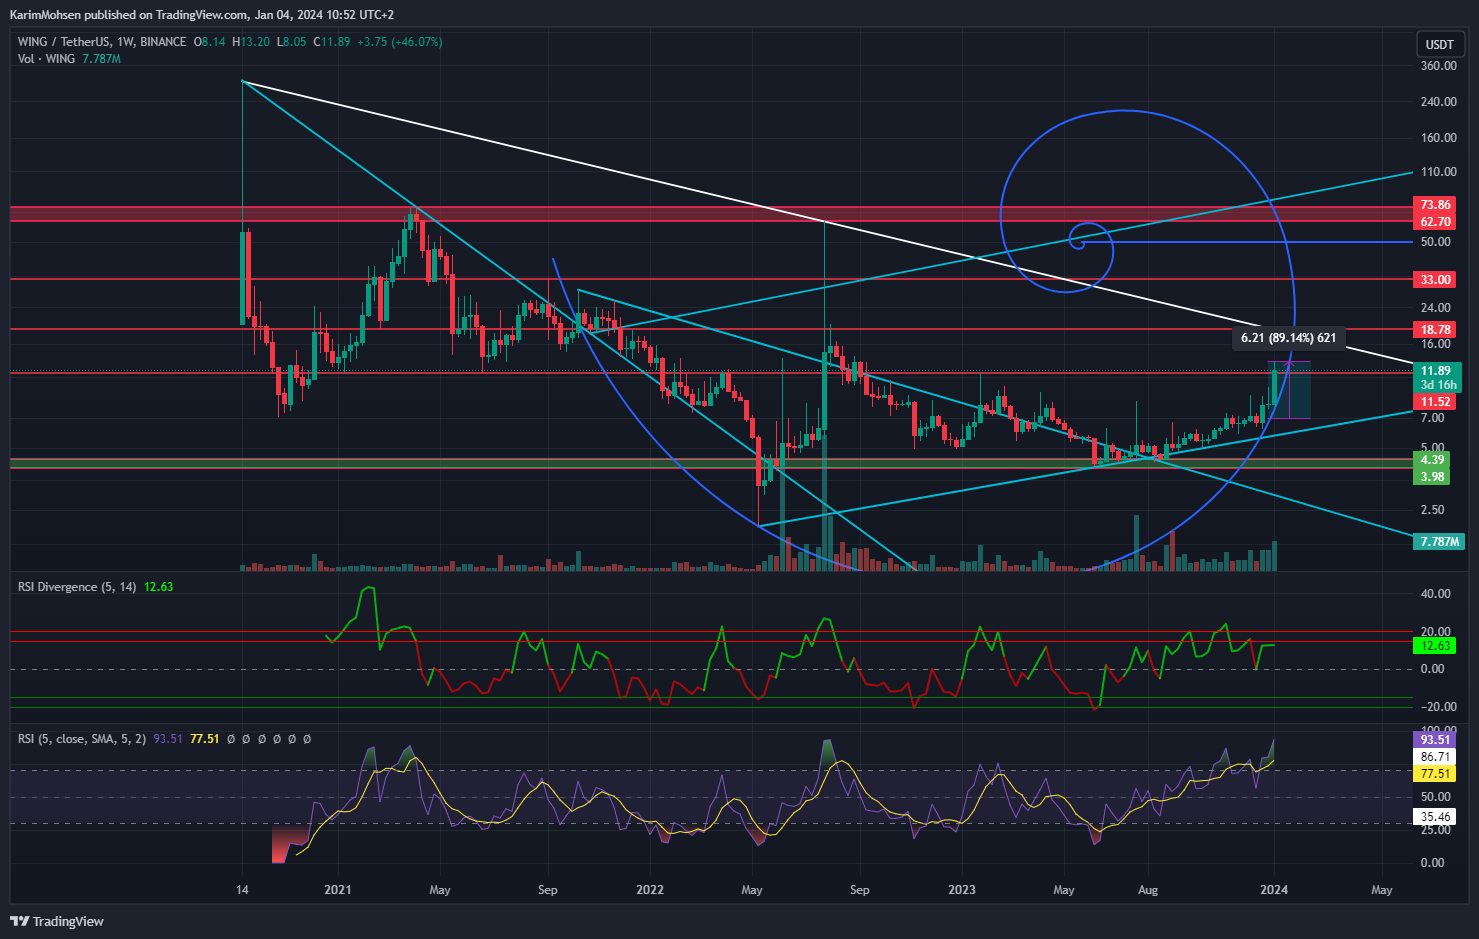Image resolution: width=1479 pixels, height=939 pixels.
Task: Click the current price 11.89 label
Action: click(1436, 371)
